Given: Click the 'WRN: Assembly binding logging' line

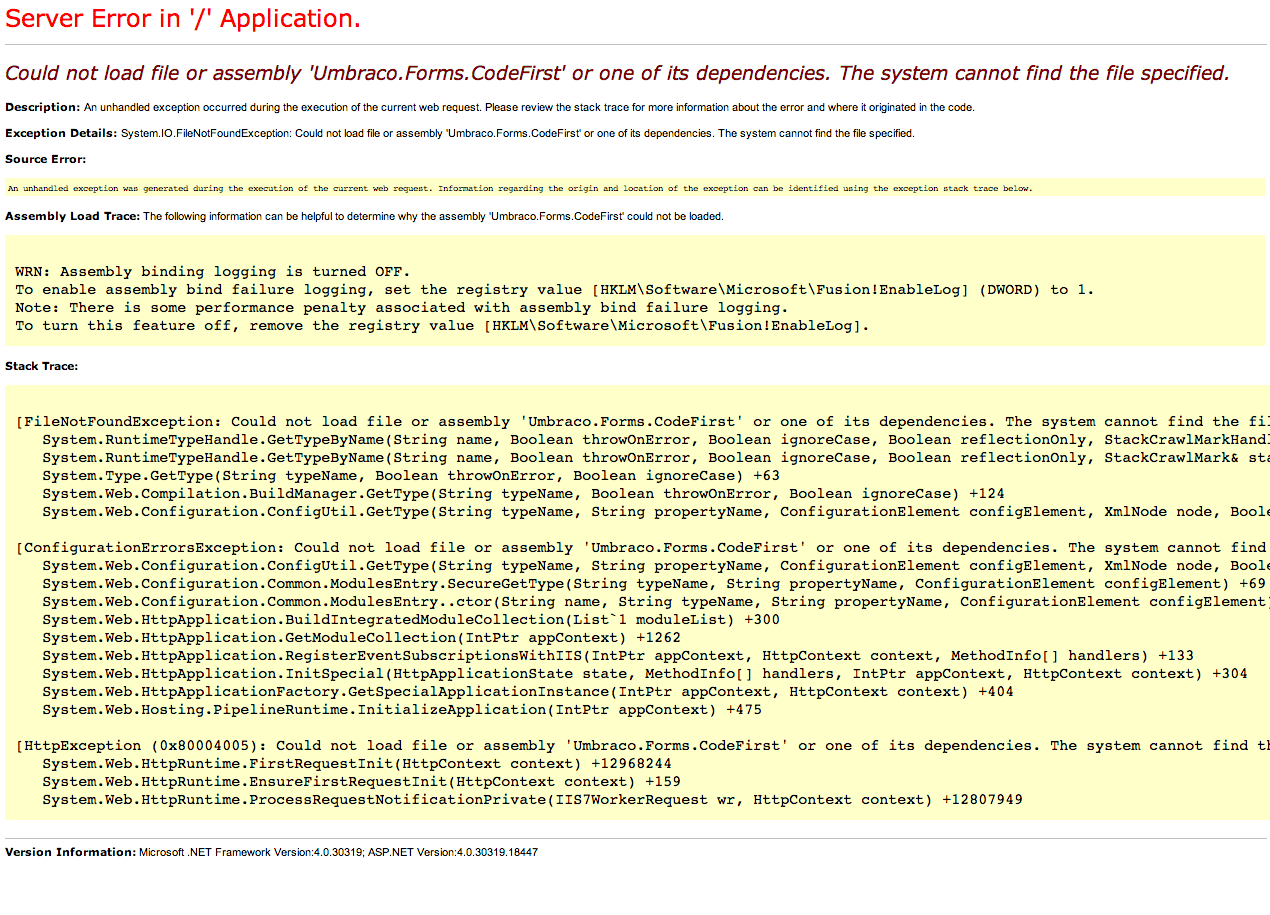Looking at the screenshot, I should (212, 271).
